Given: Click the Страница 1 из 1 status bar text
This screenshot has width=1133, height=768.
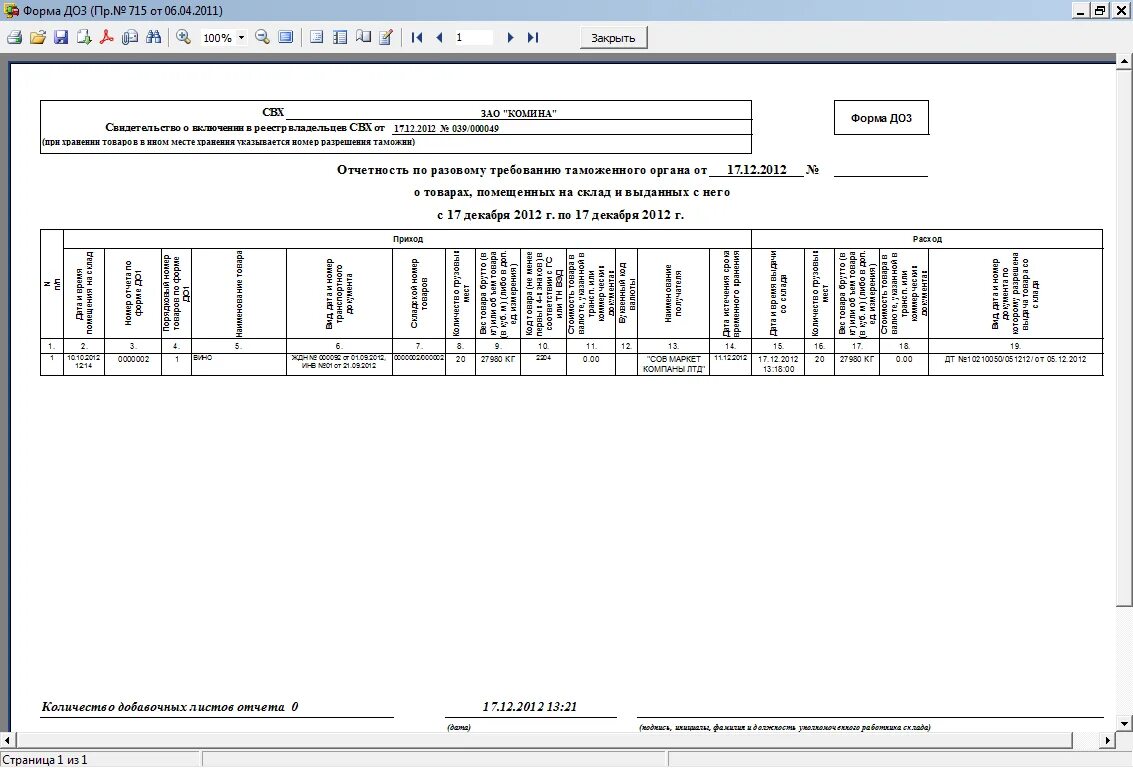Looking at the screenshot, I should coord(44,759).
